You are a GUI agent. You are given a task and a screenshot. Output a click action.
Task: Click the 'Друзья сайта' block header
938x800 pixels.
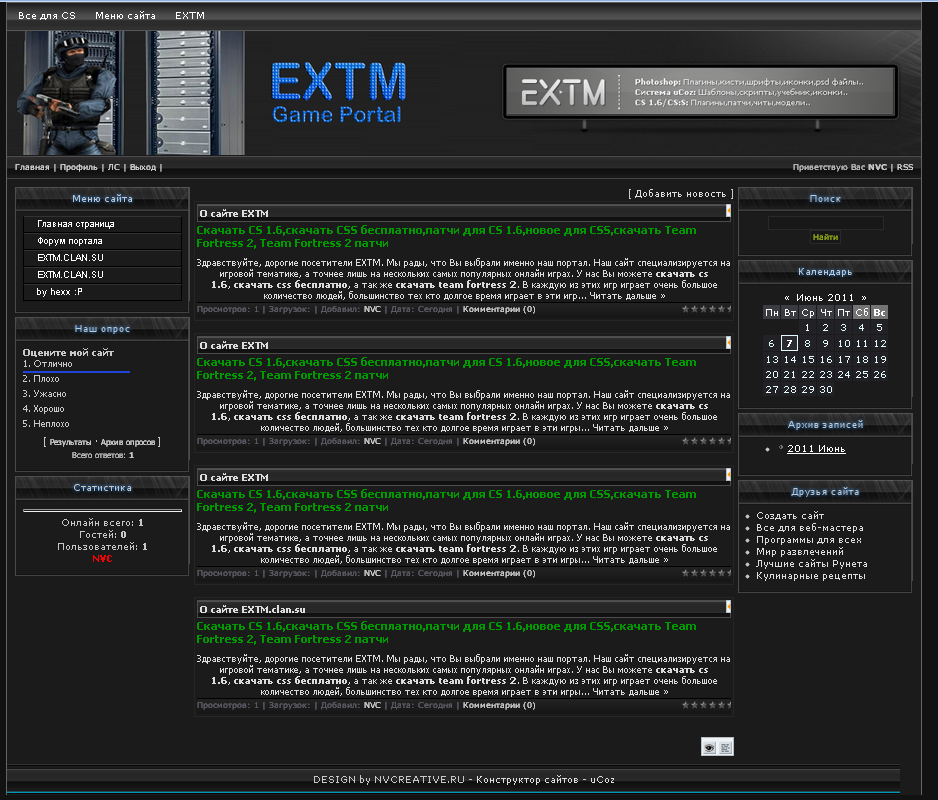[x=825, y=492]
